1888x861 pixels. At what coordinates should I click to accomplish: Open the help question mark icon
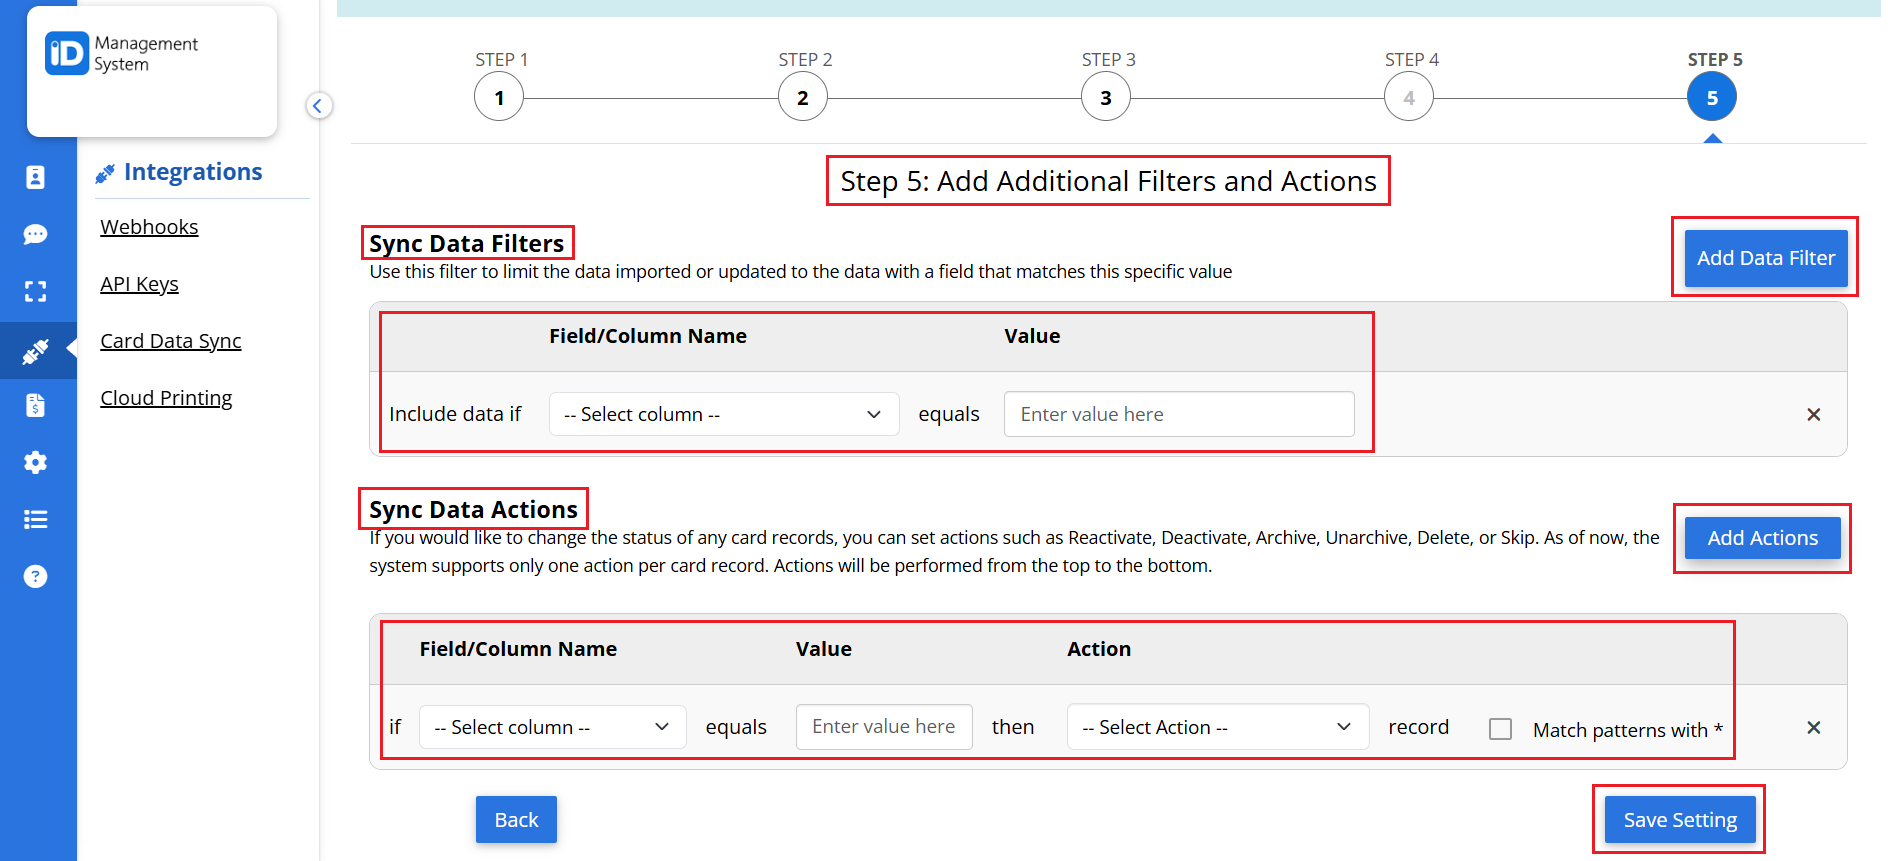point(35,576)
